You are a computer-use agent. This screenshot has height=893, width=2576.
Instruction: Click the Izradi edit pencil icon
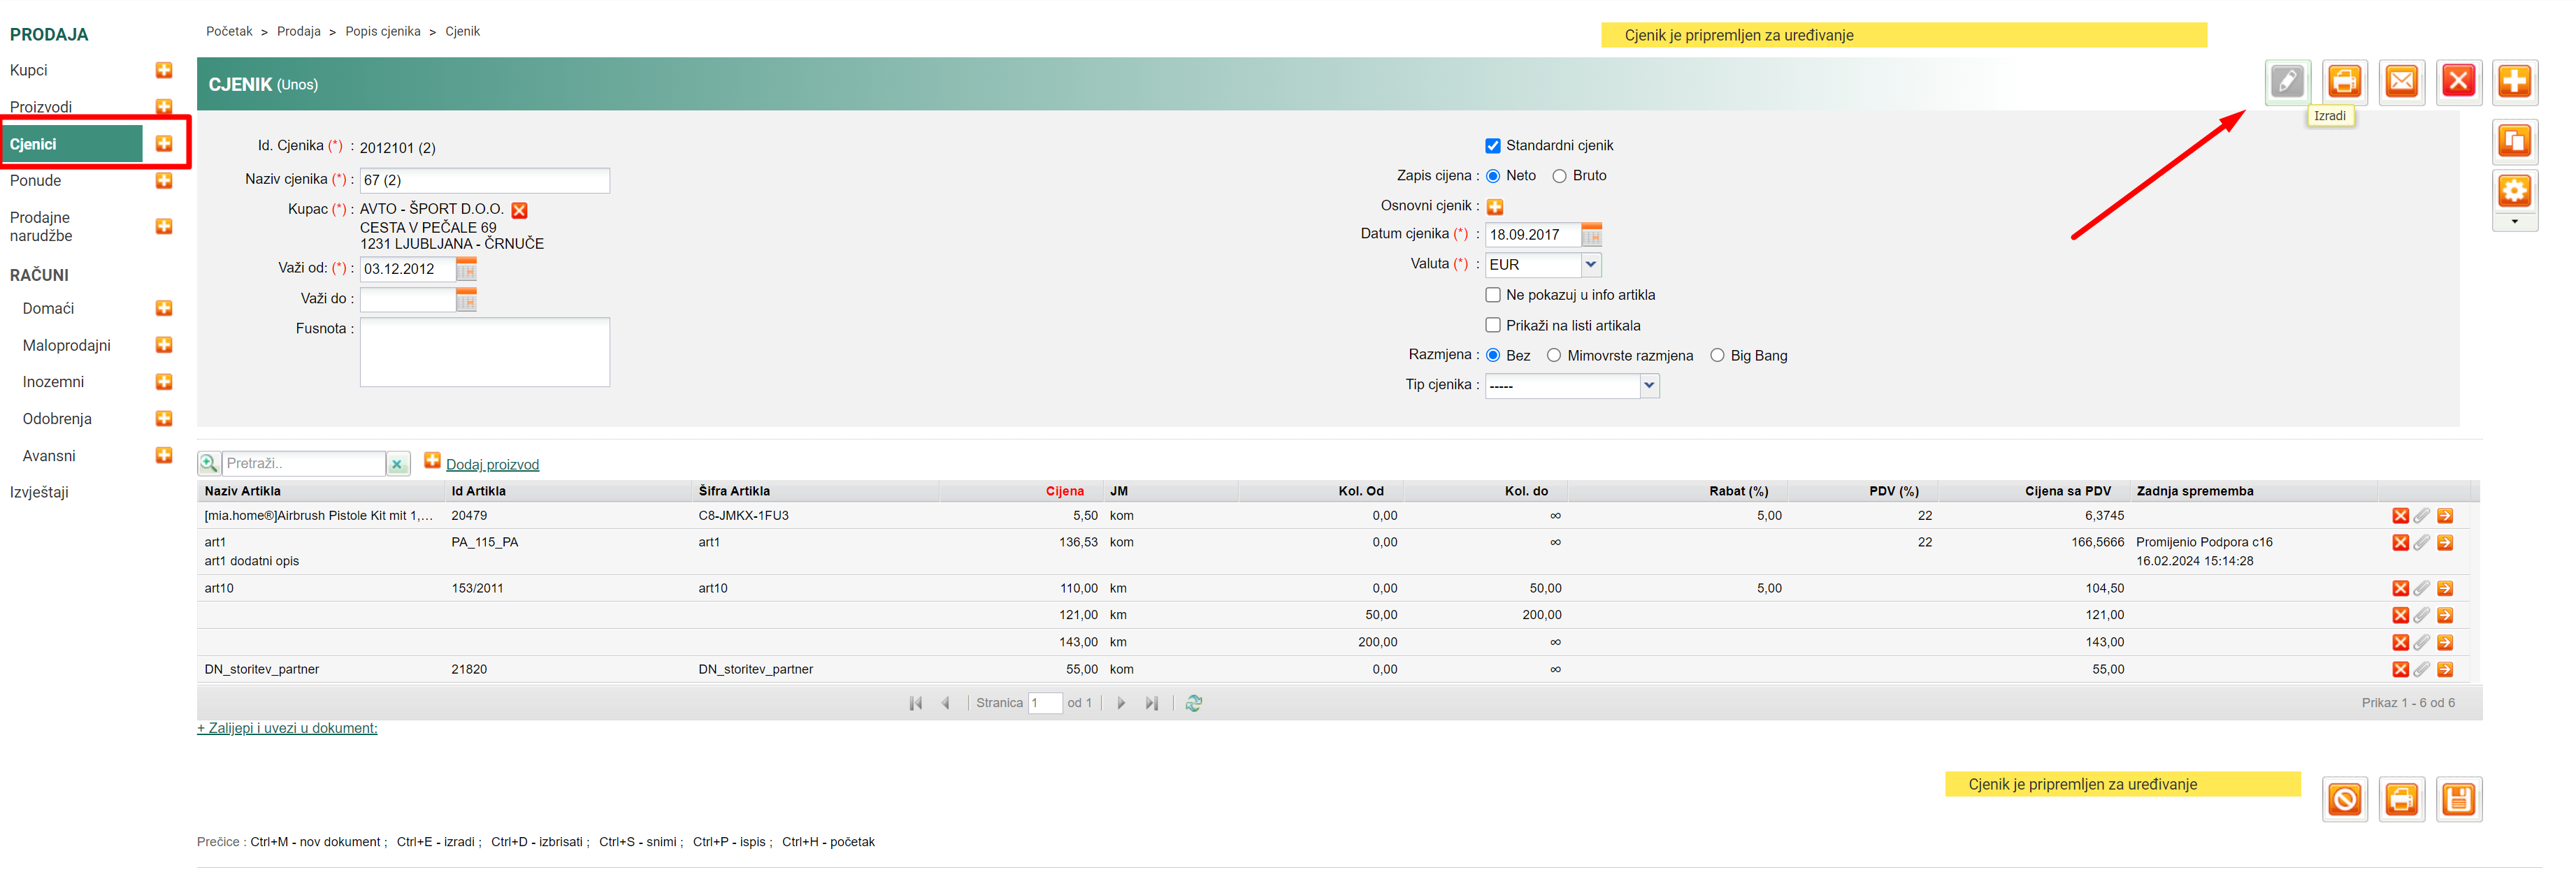(2287, 81)
